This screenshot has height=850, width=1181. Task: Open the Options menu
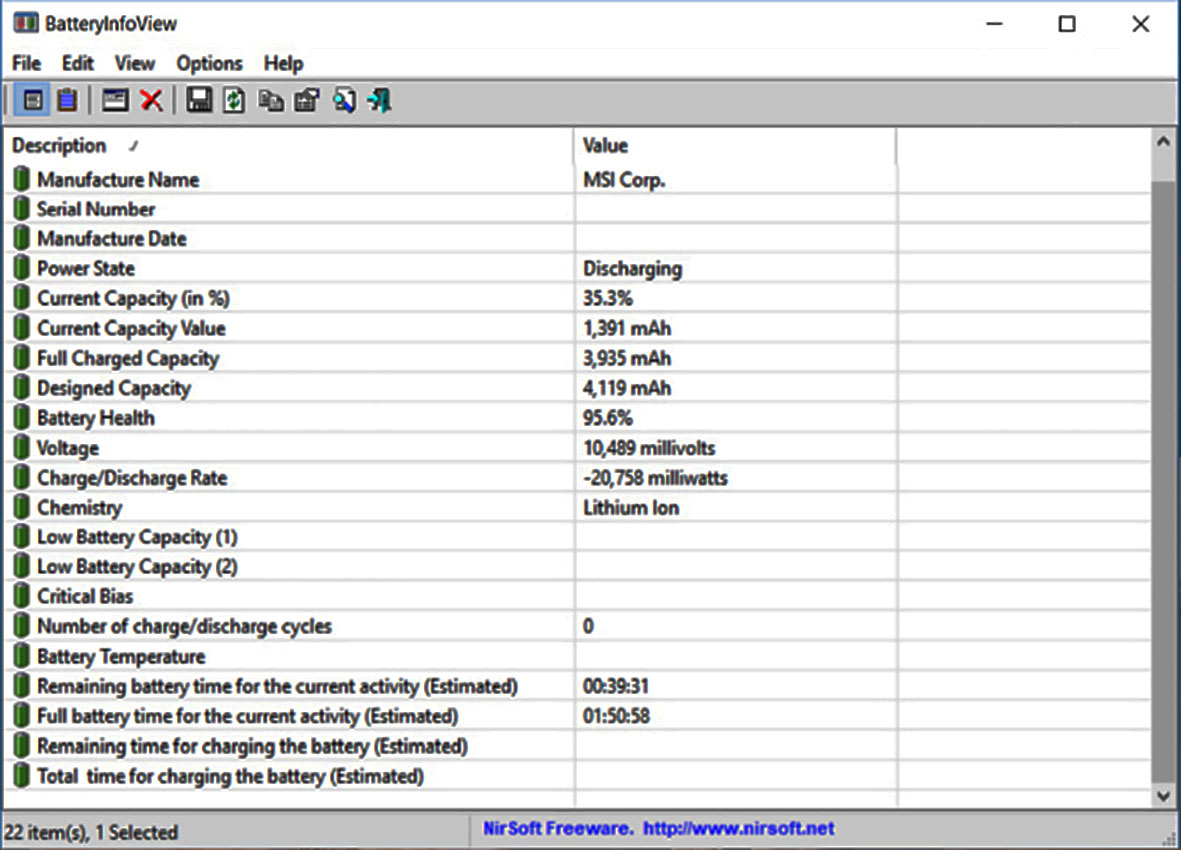[x=209, y=63]
